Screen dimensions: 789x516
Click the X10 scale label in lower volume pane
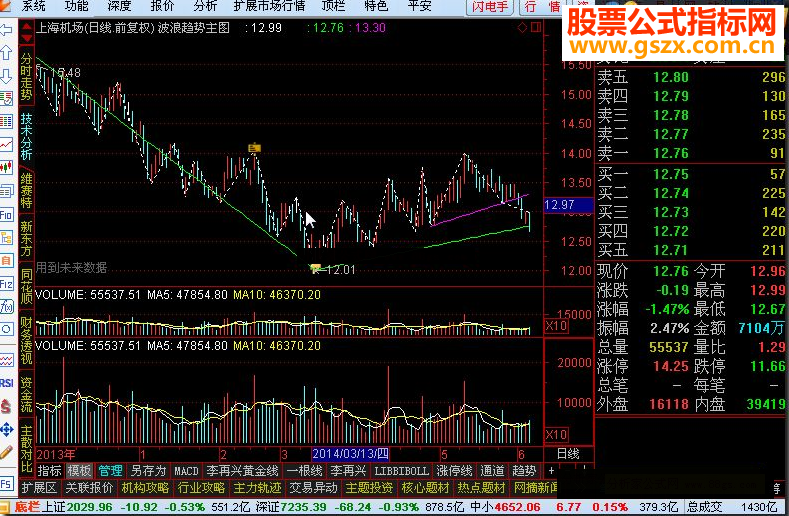(x=556, y=434)
